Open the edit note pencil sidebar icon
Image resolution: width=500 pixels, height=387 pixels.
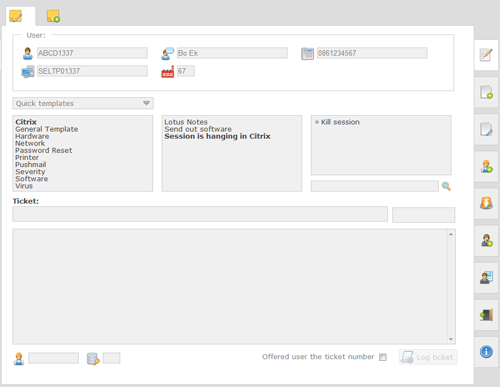click(x=486, y=55)
